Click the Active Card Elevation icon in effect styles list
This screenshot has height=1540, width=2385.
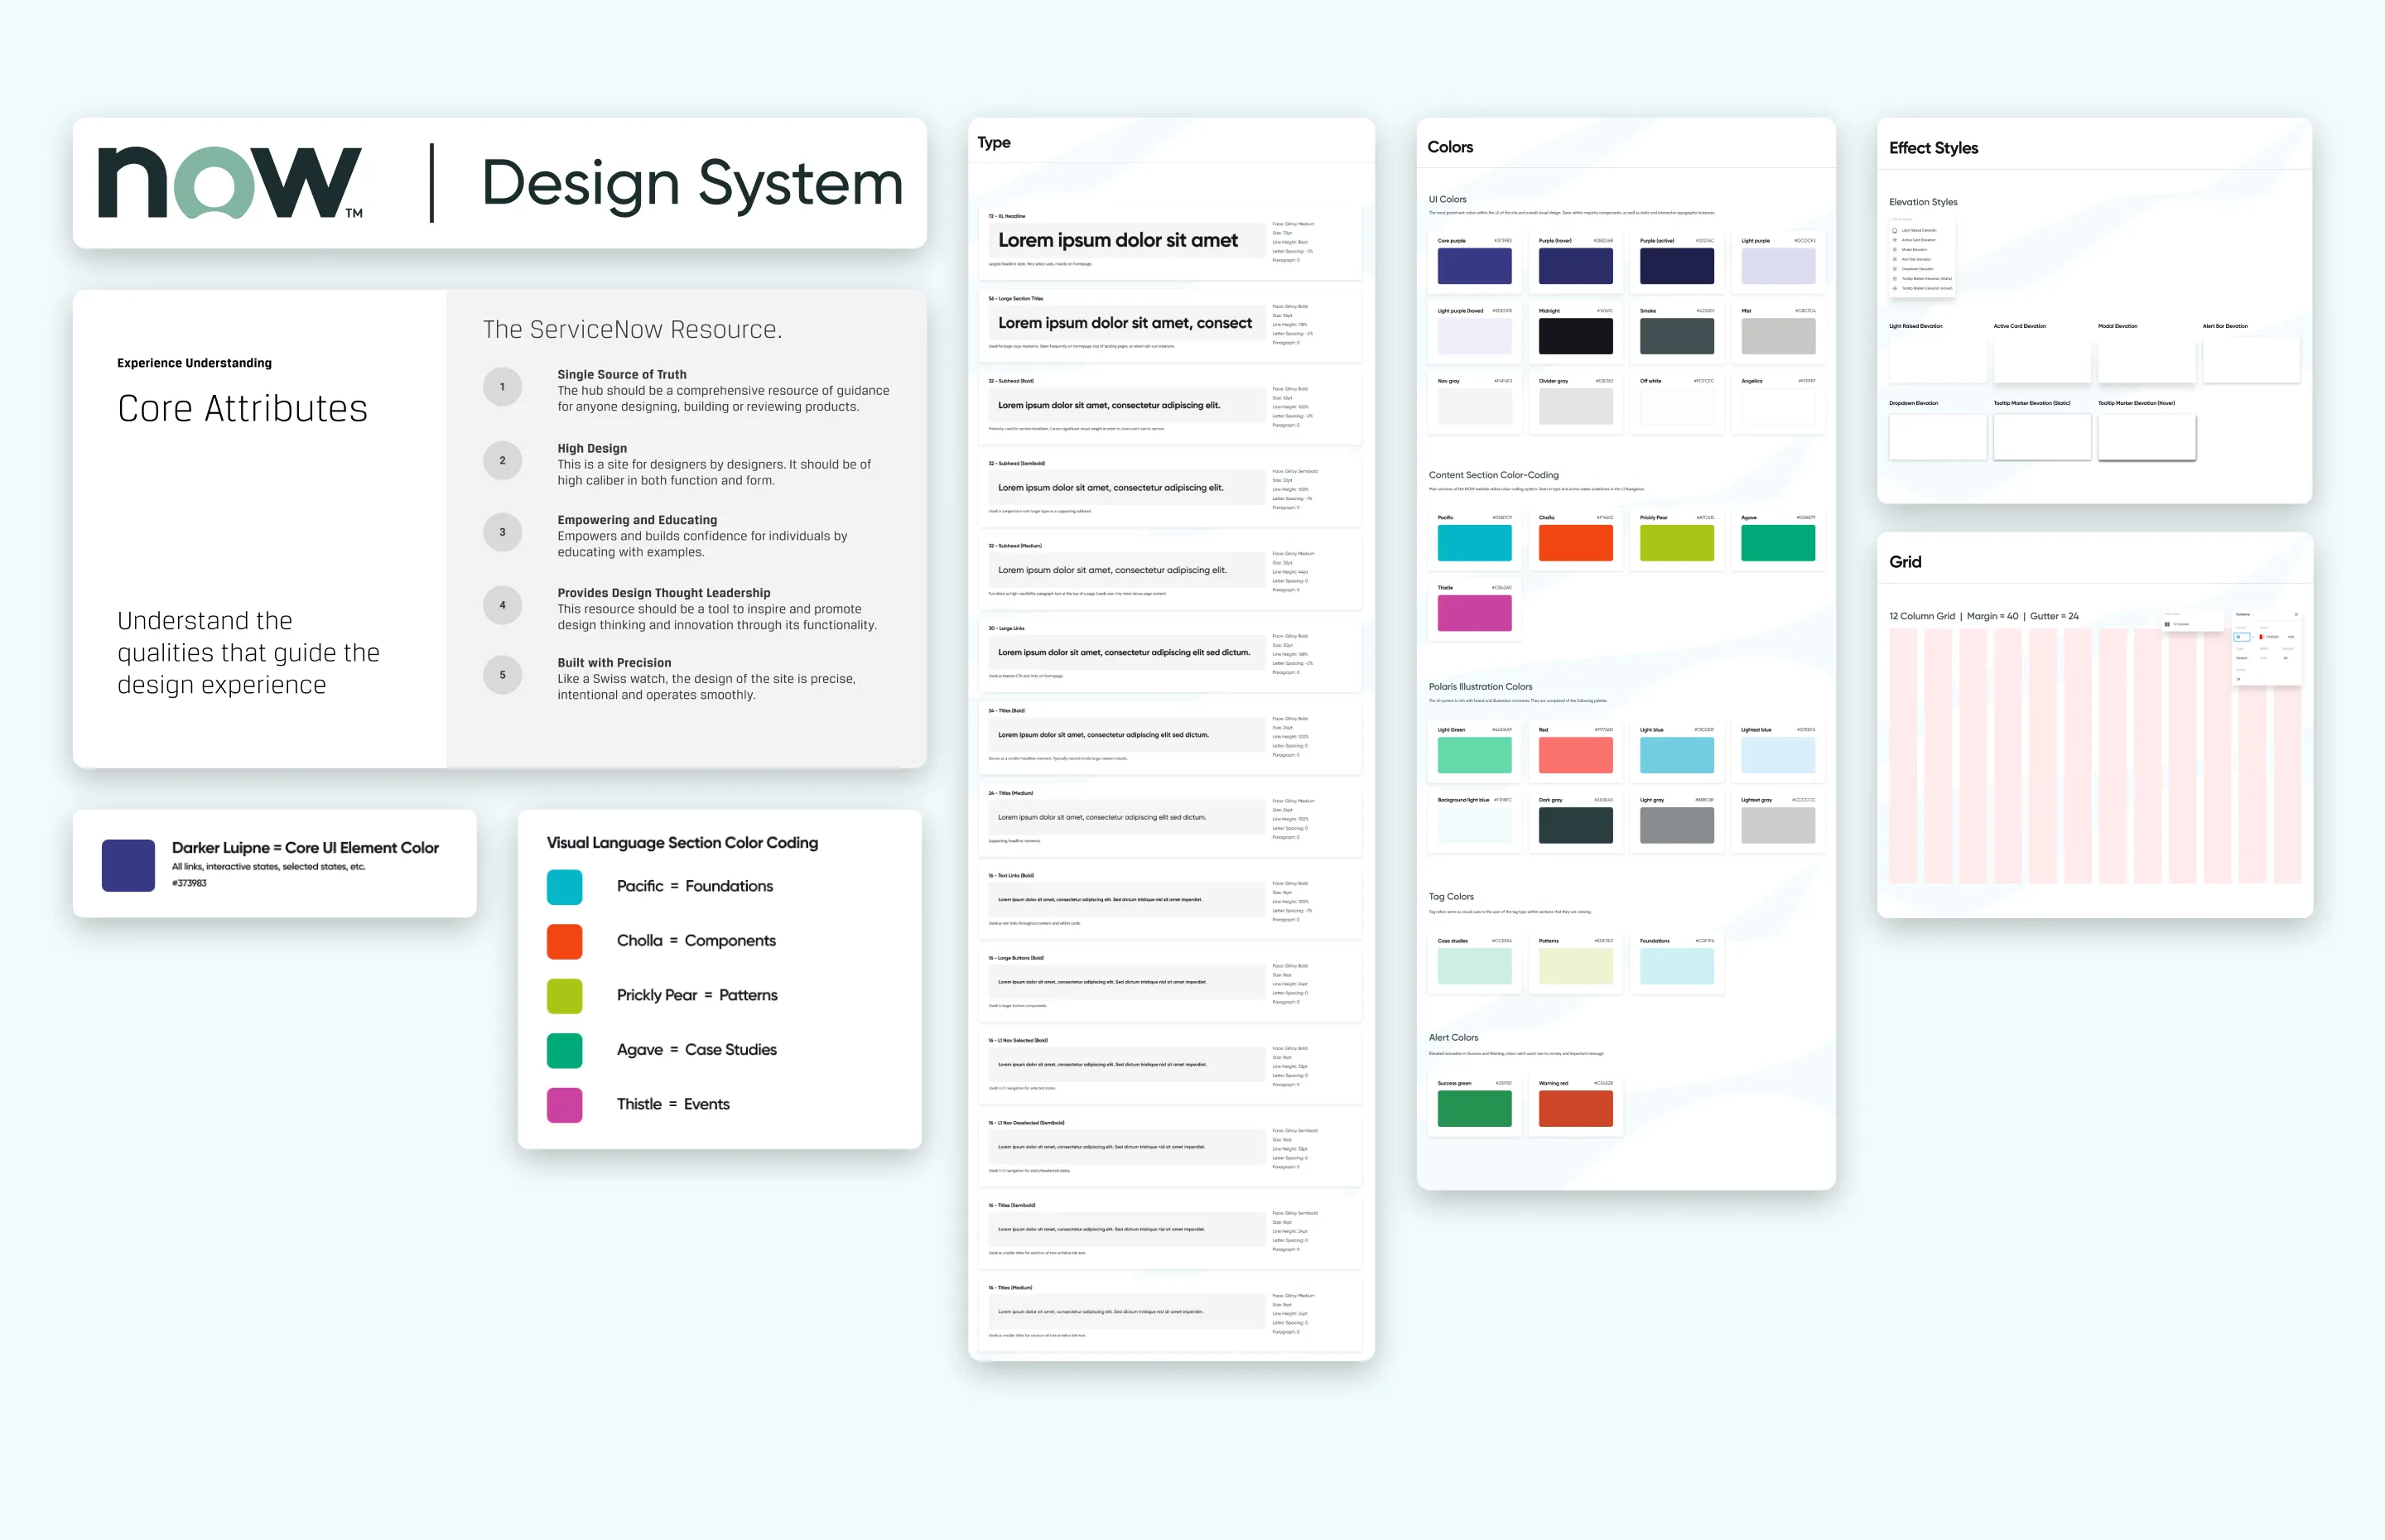coord(1895,240)
